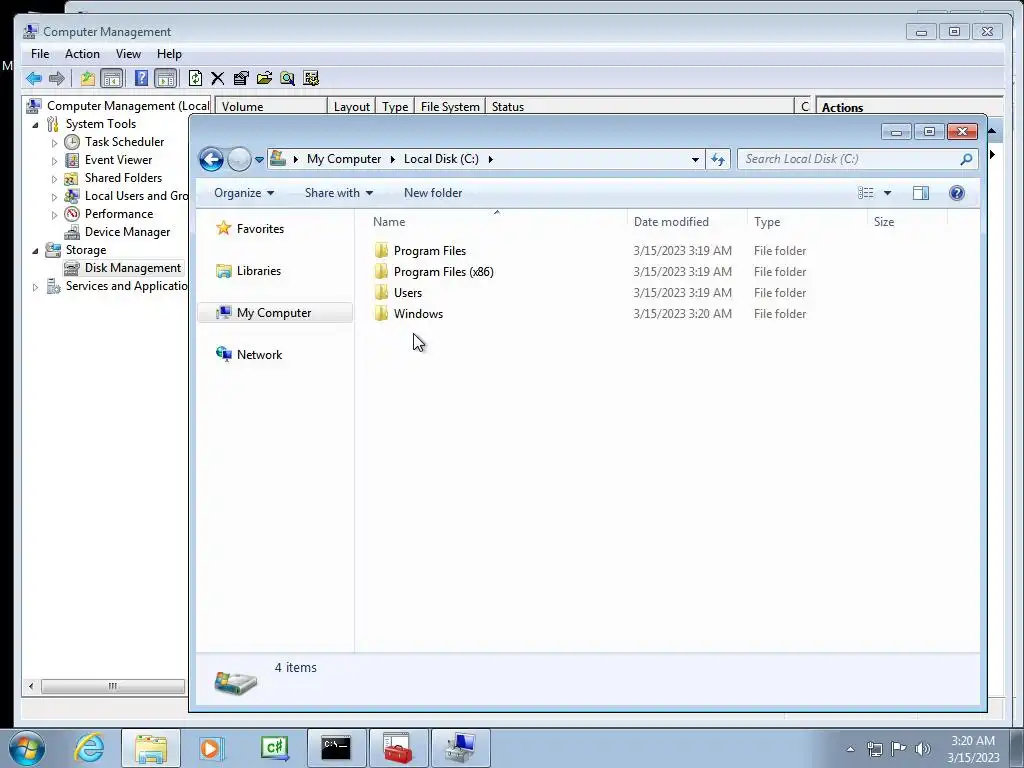
Task: Collapse the Storage tree node
Action: click(x=35, y=251)
